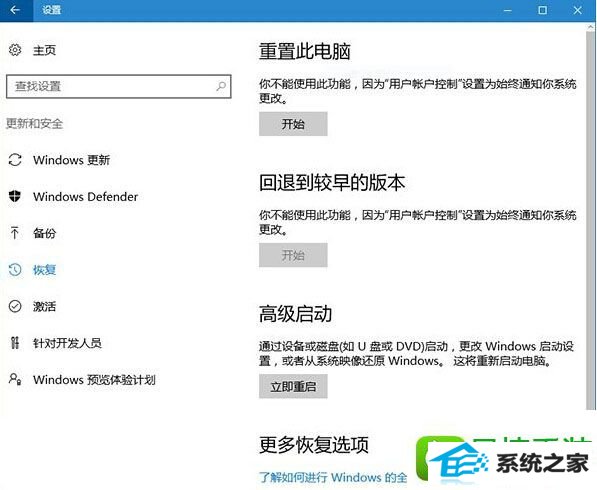
Task: Minimize the 设置 window
Action: 508,10
